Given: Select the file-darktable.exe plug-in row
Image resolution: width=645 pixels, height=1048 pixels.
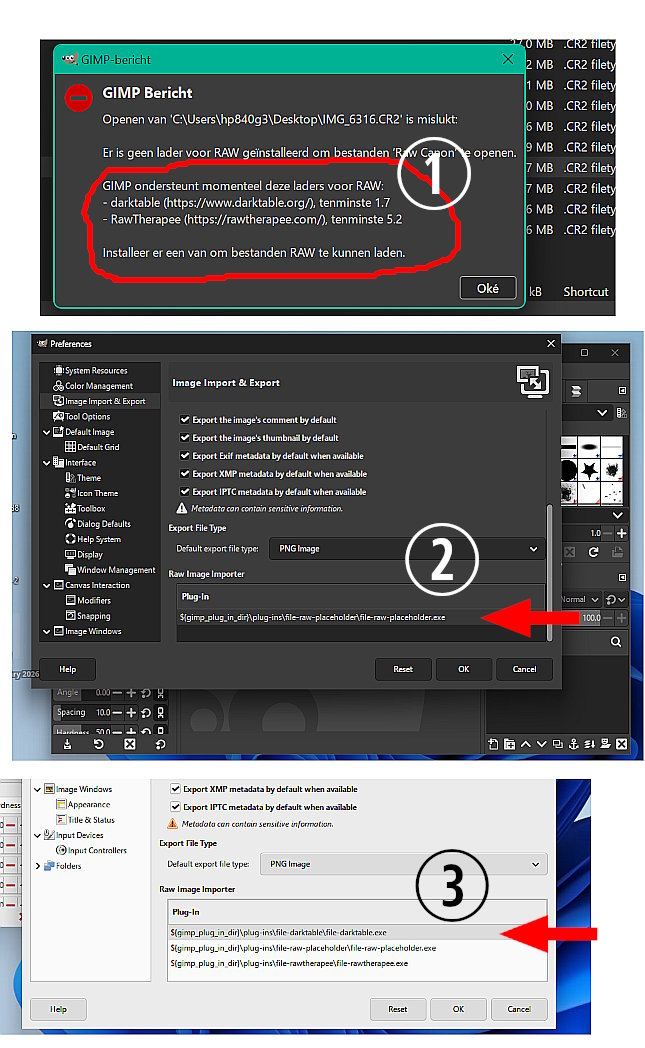Looking at the screenshot, I should [357, 932].
